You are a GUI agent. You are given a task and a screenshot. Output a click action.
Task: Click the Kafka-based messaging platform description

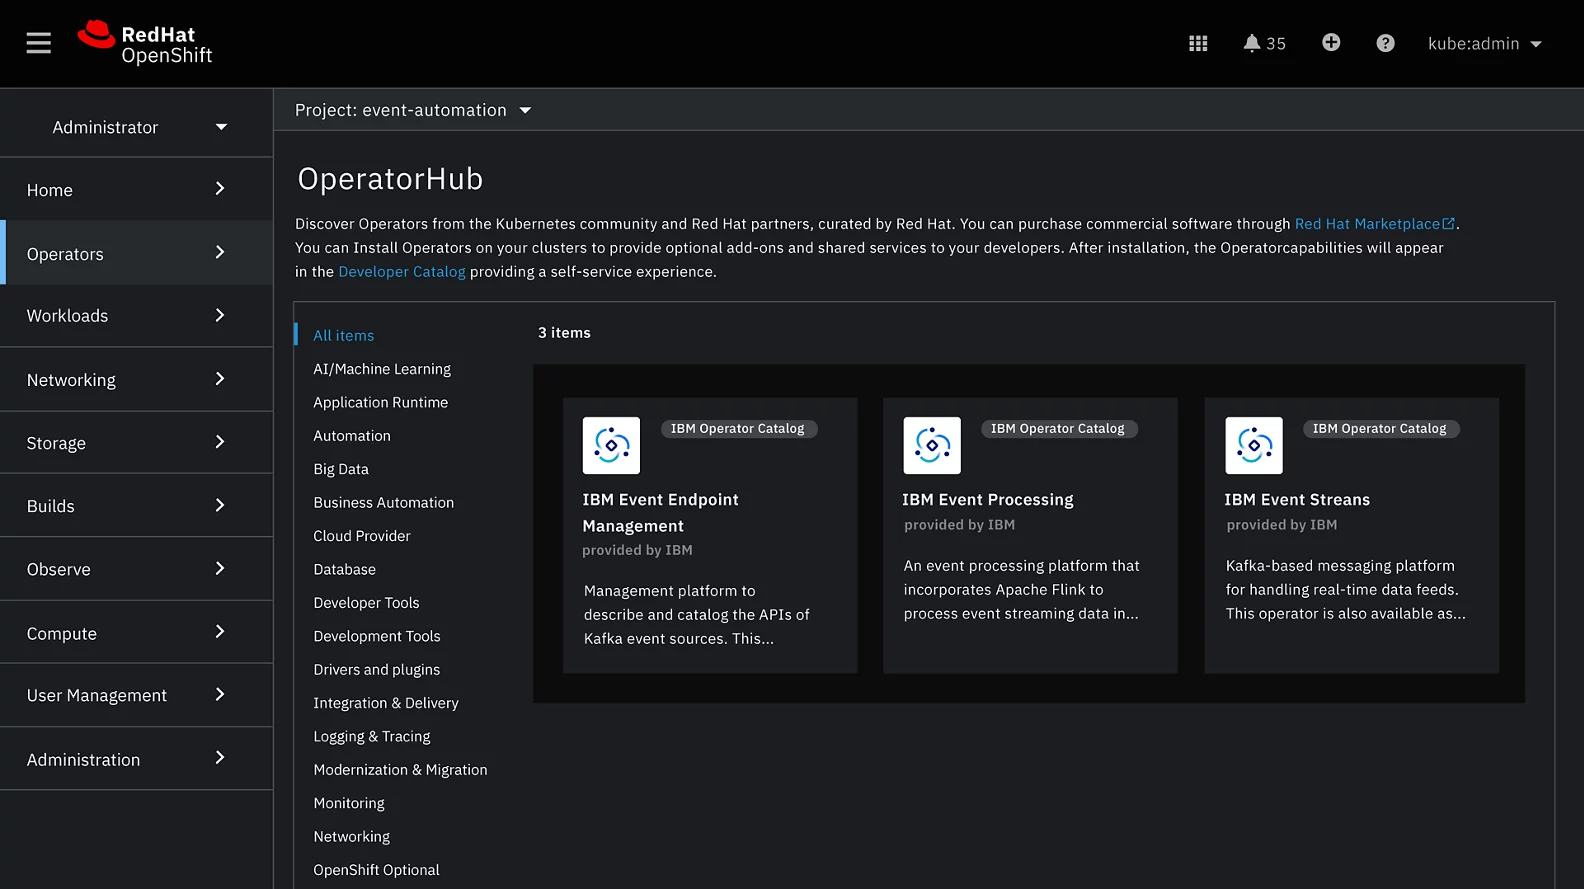1346,590
